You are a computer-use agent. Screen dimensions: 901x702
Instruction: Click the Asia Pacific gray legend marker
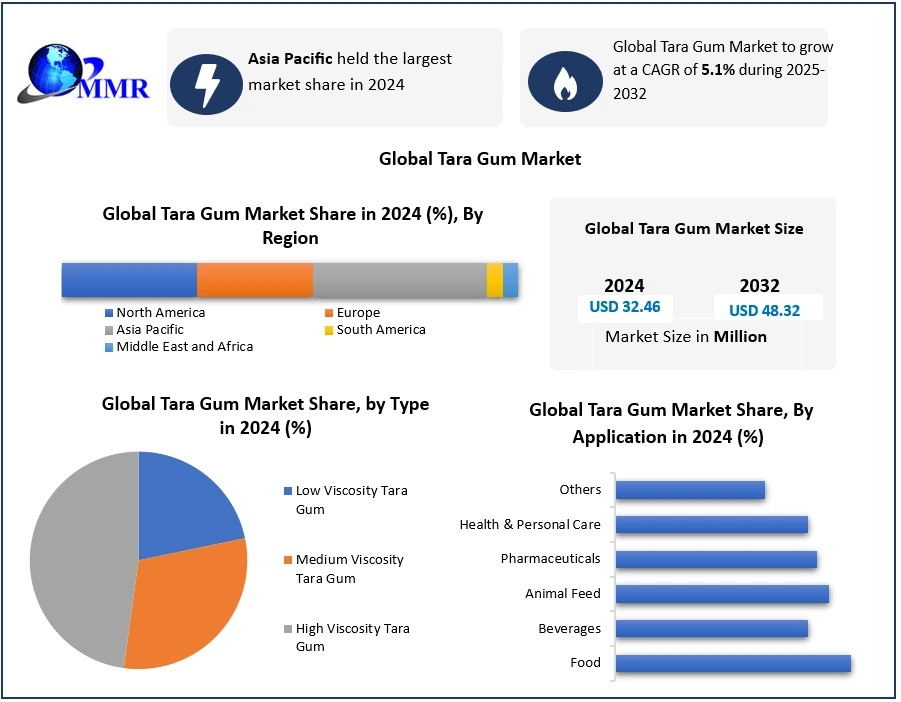tap(108, 330)
